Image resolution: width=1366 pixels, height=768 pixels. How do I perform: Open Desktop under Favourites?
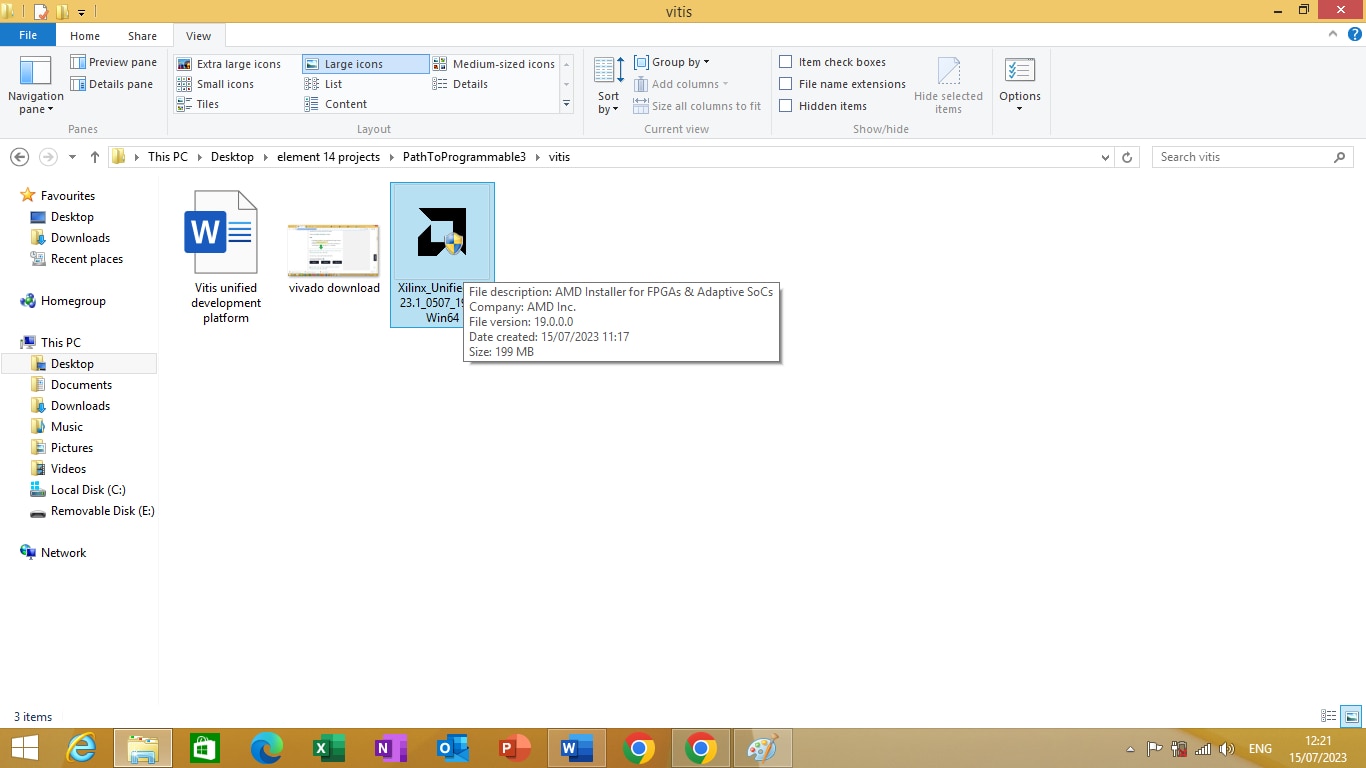72,217
